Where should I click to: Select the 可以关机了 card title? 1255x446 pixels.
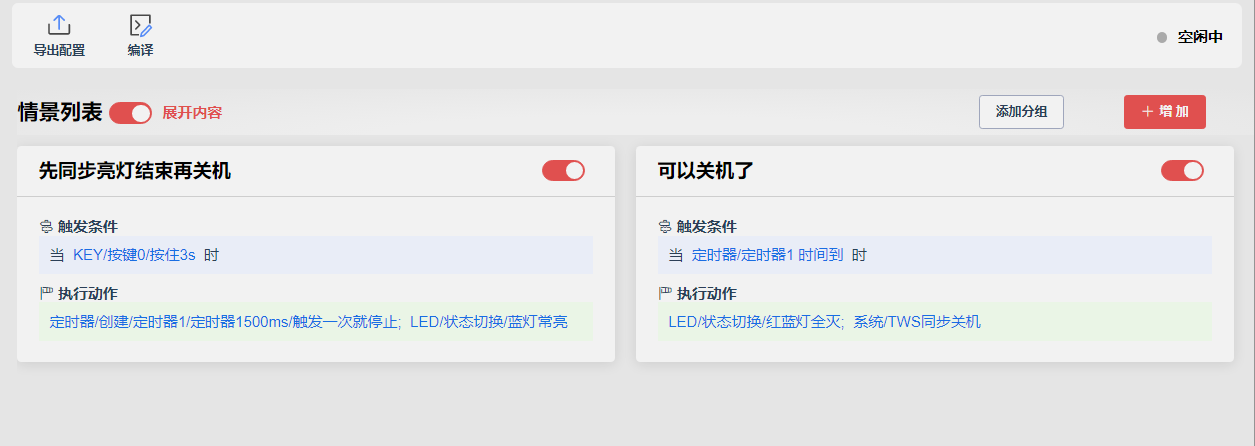pyautogui.click(x=706, y=171)
